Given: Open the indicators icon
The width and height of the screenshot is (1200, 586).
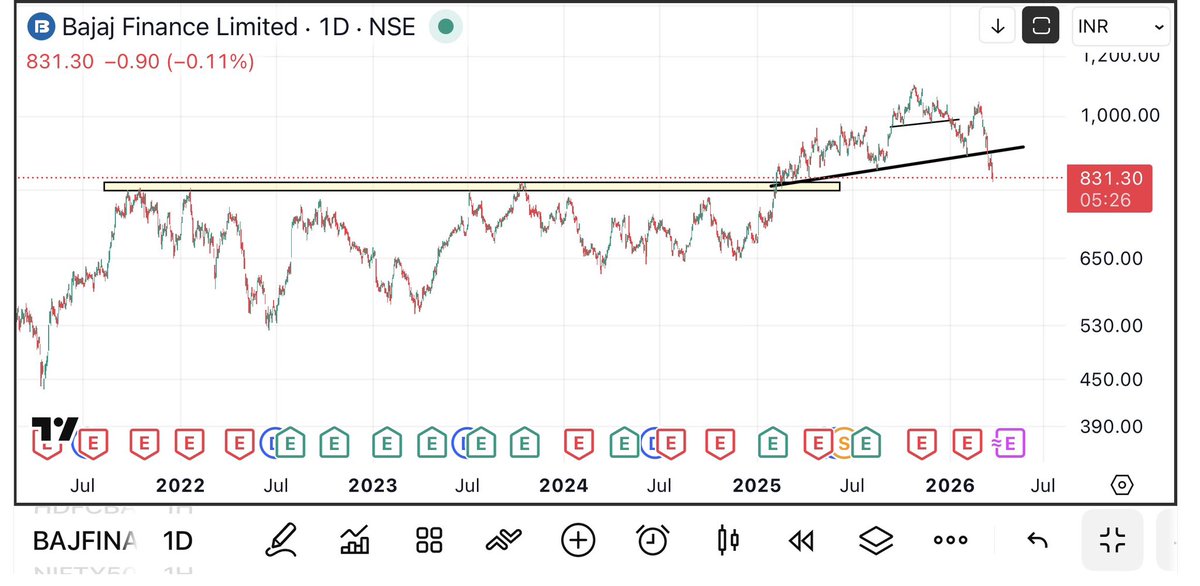Looking at the screenshot, I should click(354, 540).
